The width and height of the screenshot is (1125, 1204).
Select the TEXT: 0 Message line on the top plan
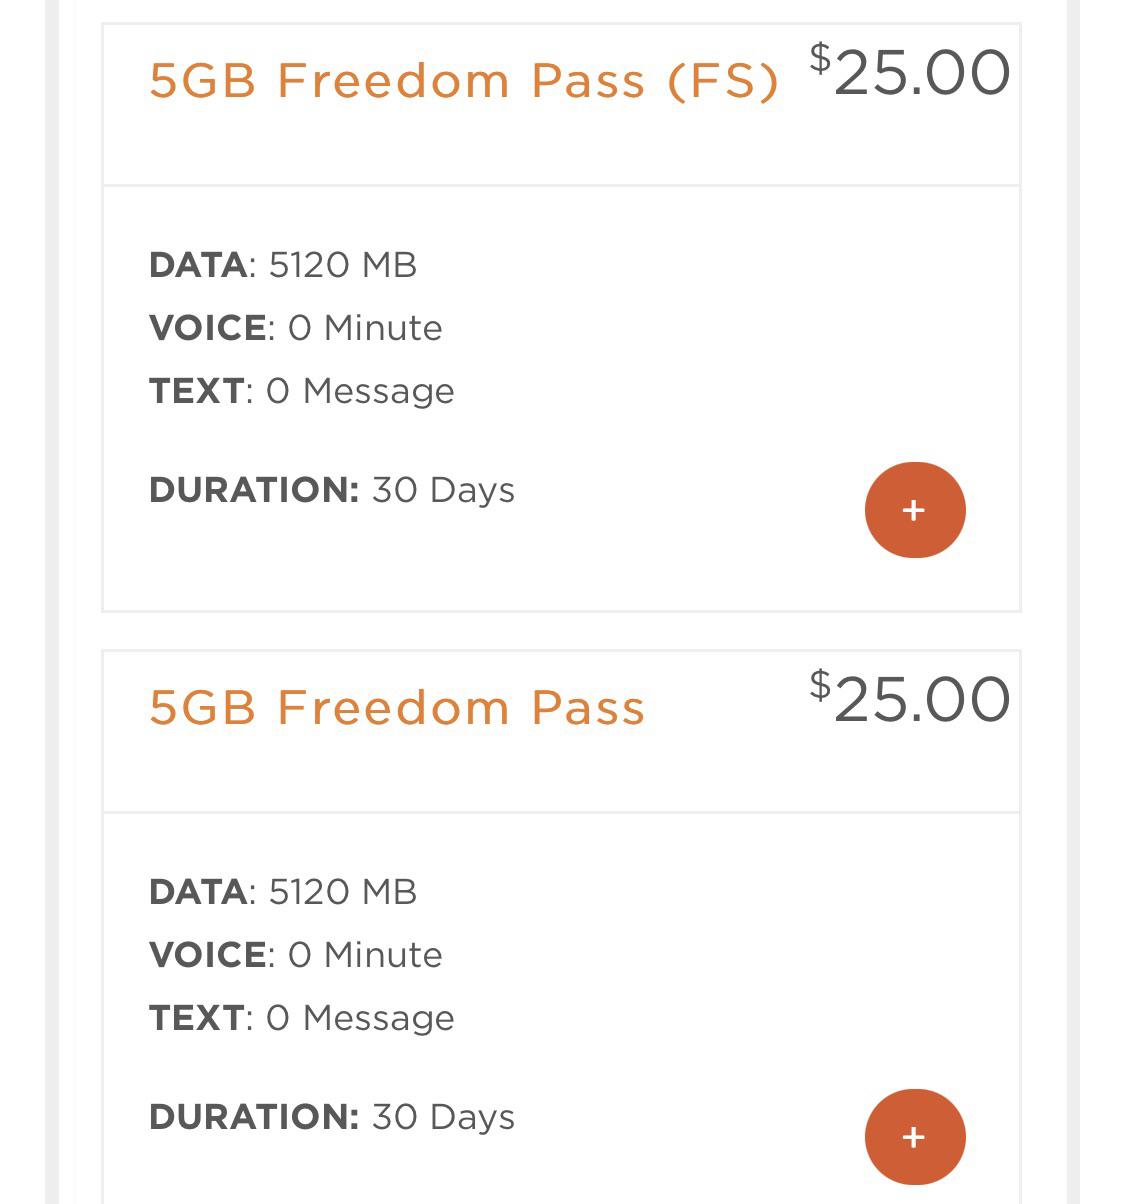pos(301,391)
